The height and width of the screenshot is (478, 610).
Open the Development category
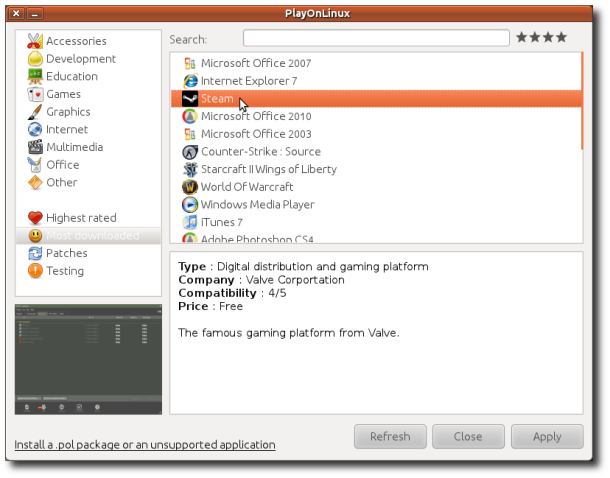click(x=81, y=59)
